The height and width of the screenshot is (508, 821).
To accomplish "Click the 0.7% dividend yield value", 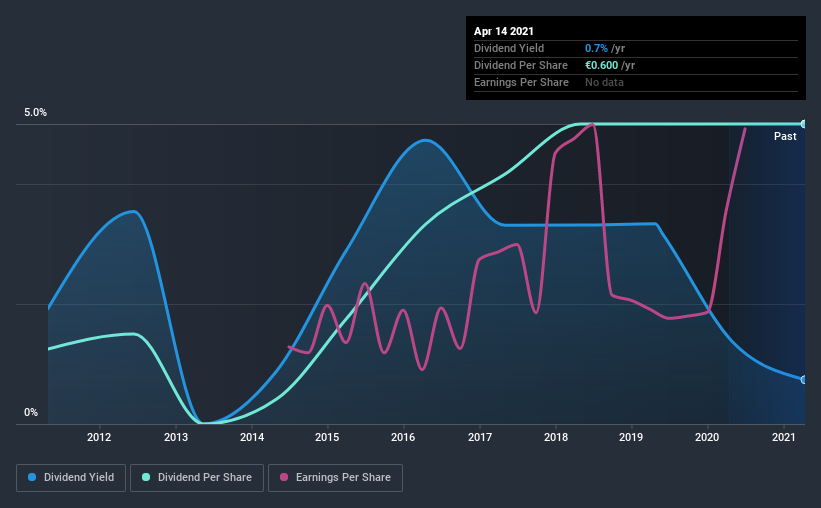I will point(596,48).
